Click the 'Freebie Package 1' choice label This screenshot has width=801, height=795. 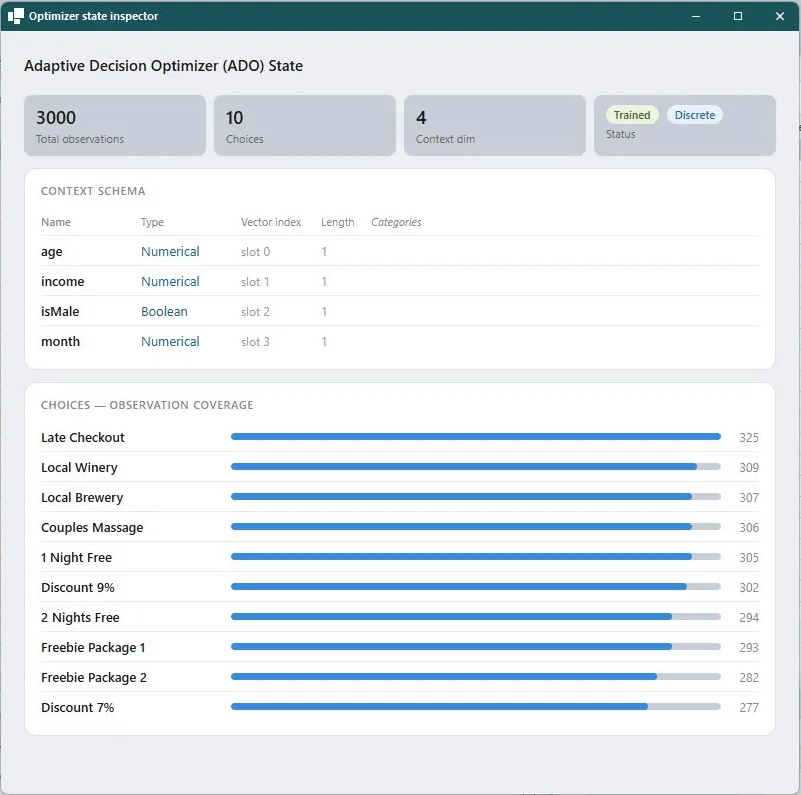(93, 647)
